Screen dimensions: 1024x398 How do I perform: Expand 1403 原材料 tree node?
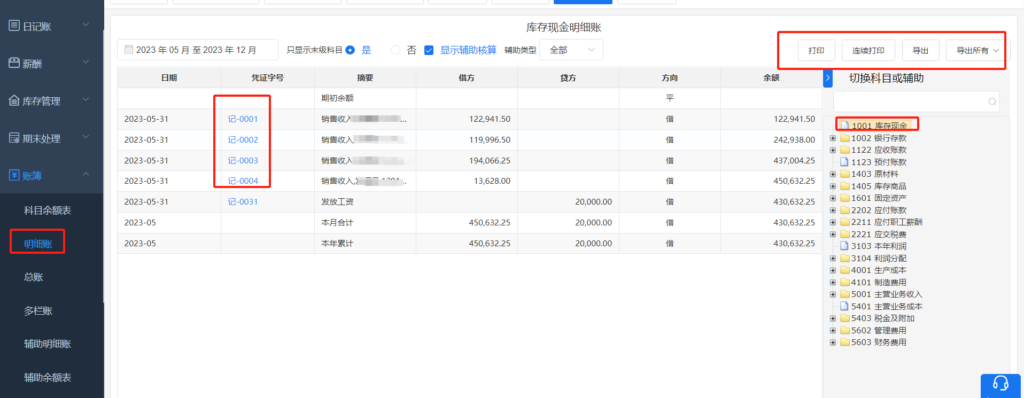click(x=833, y=174)
